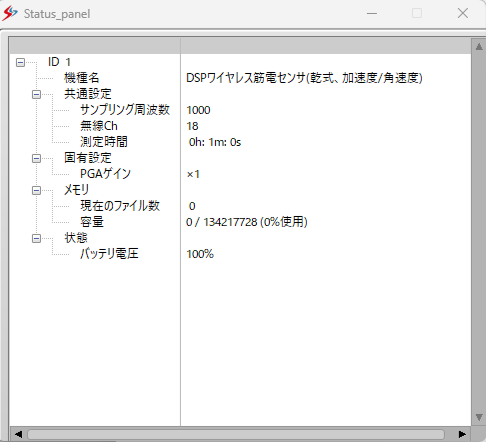The height and width of the screenshot is (442, 486).
Task: Click the capacity value 0 / 134217728
Action: point(247,222)
